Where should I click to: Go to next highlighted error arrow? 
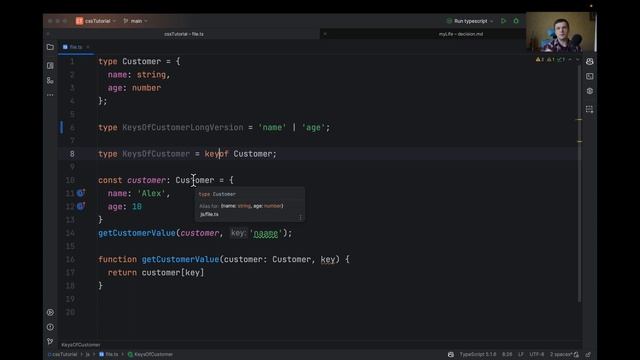tap(577, 60)
